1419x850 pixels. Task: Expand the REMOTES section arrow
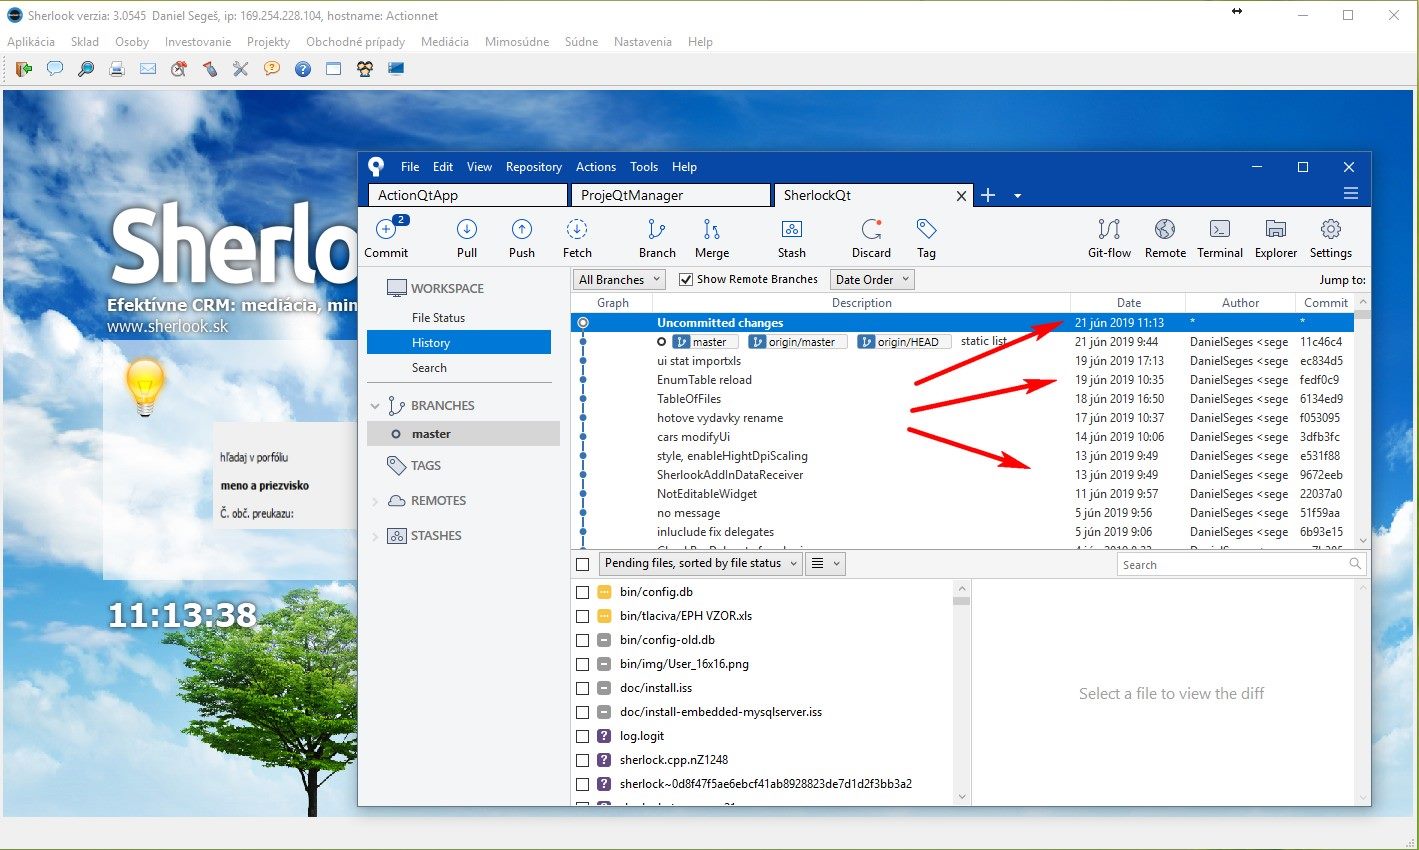(375, 501)
